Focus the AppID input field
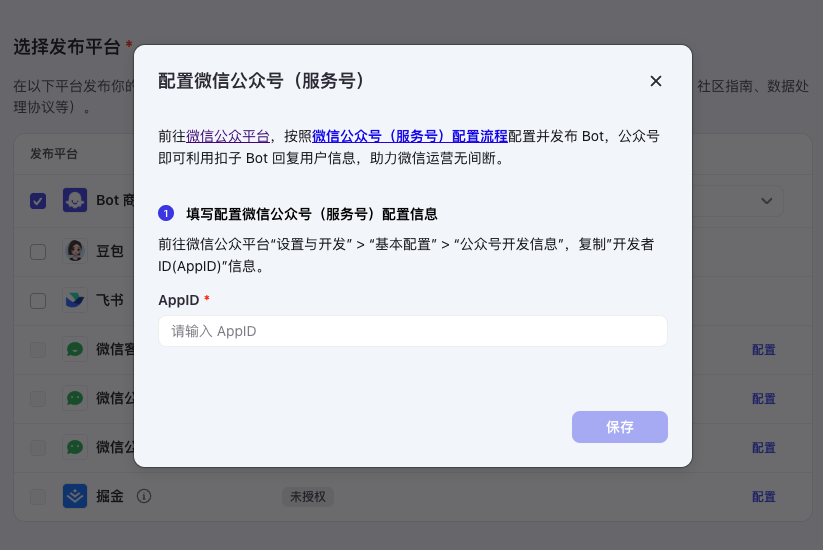This screenshot has height=550, width=823. pyautogui.click(x=413, y=331)
